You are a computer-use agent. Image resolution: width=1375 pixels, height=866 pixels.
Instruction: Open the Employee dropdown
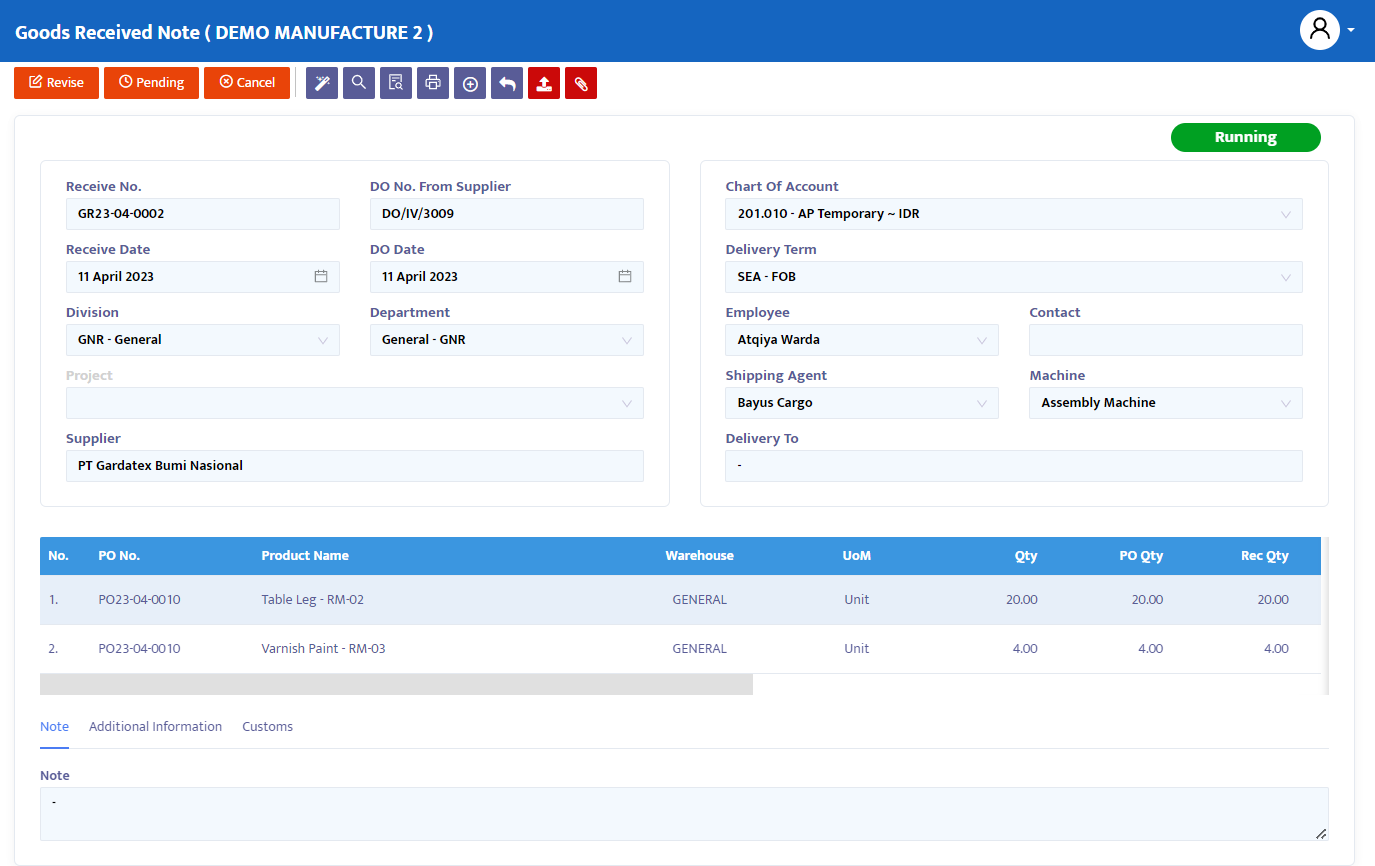pyautogui.click(x=862, y=340)
